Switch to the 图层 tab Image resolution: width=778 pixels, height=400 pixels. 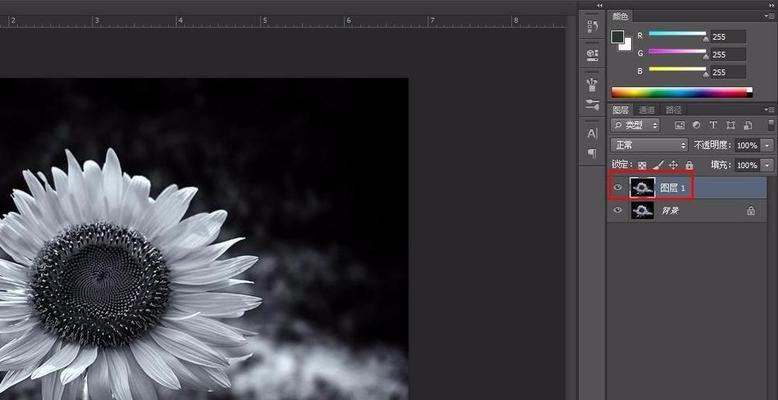(620, 110)
